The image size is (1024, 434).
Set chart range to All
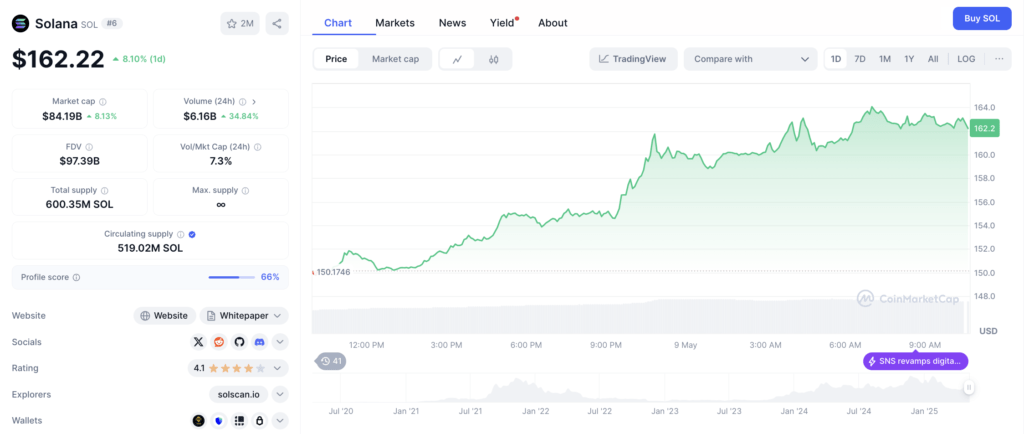933,59
